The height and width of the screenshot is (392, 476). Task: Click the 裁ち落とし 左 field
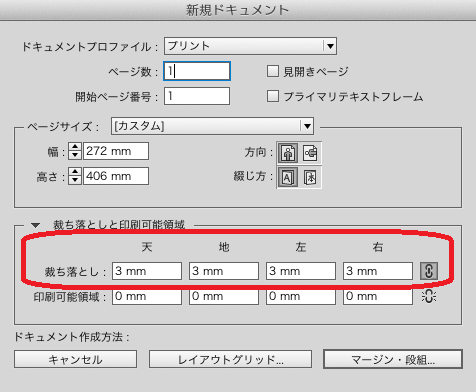301,271
